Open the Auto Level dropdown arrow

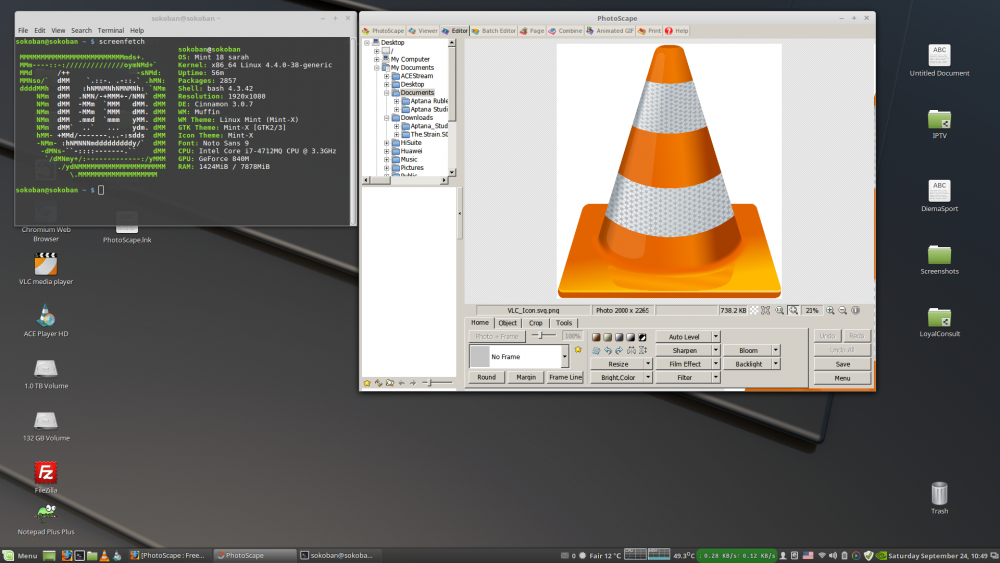pyautogui.click(x=716, y=337)
